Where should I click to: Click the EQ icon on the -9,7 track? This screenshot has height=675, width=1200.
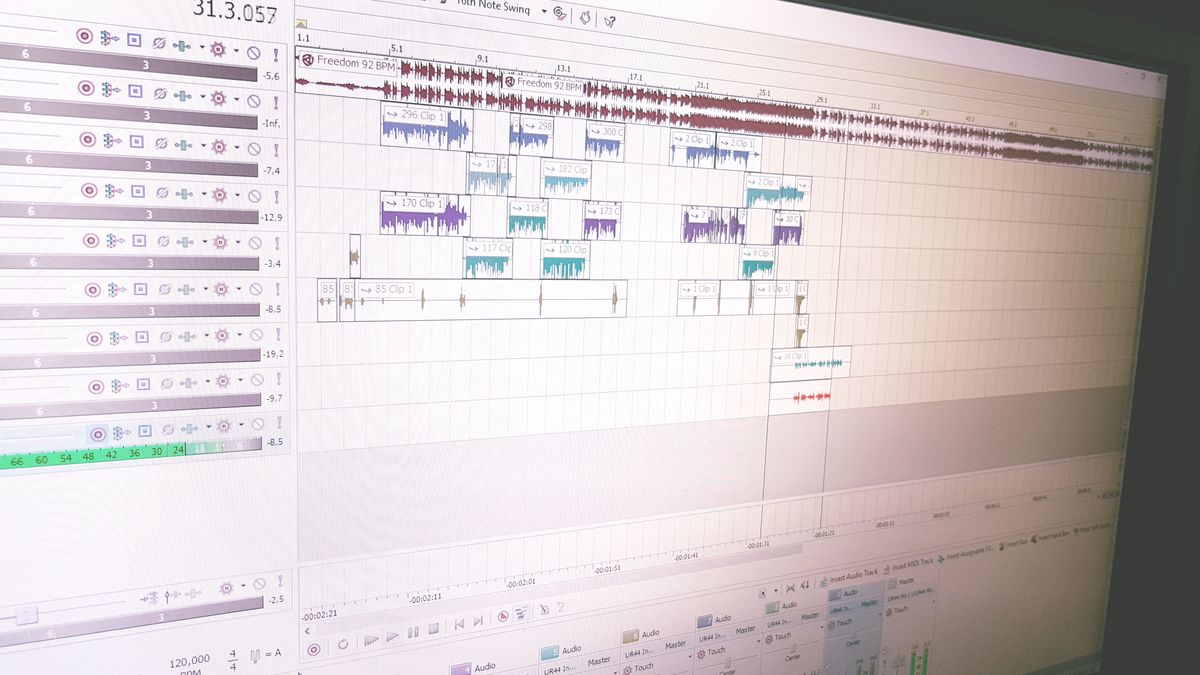click(x=192, y=383)
